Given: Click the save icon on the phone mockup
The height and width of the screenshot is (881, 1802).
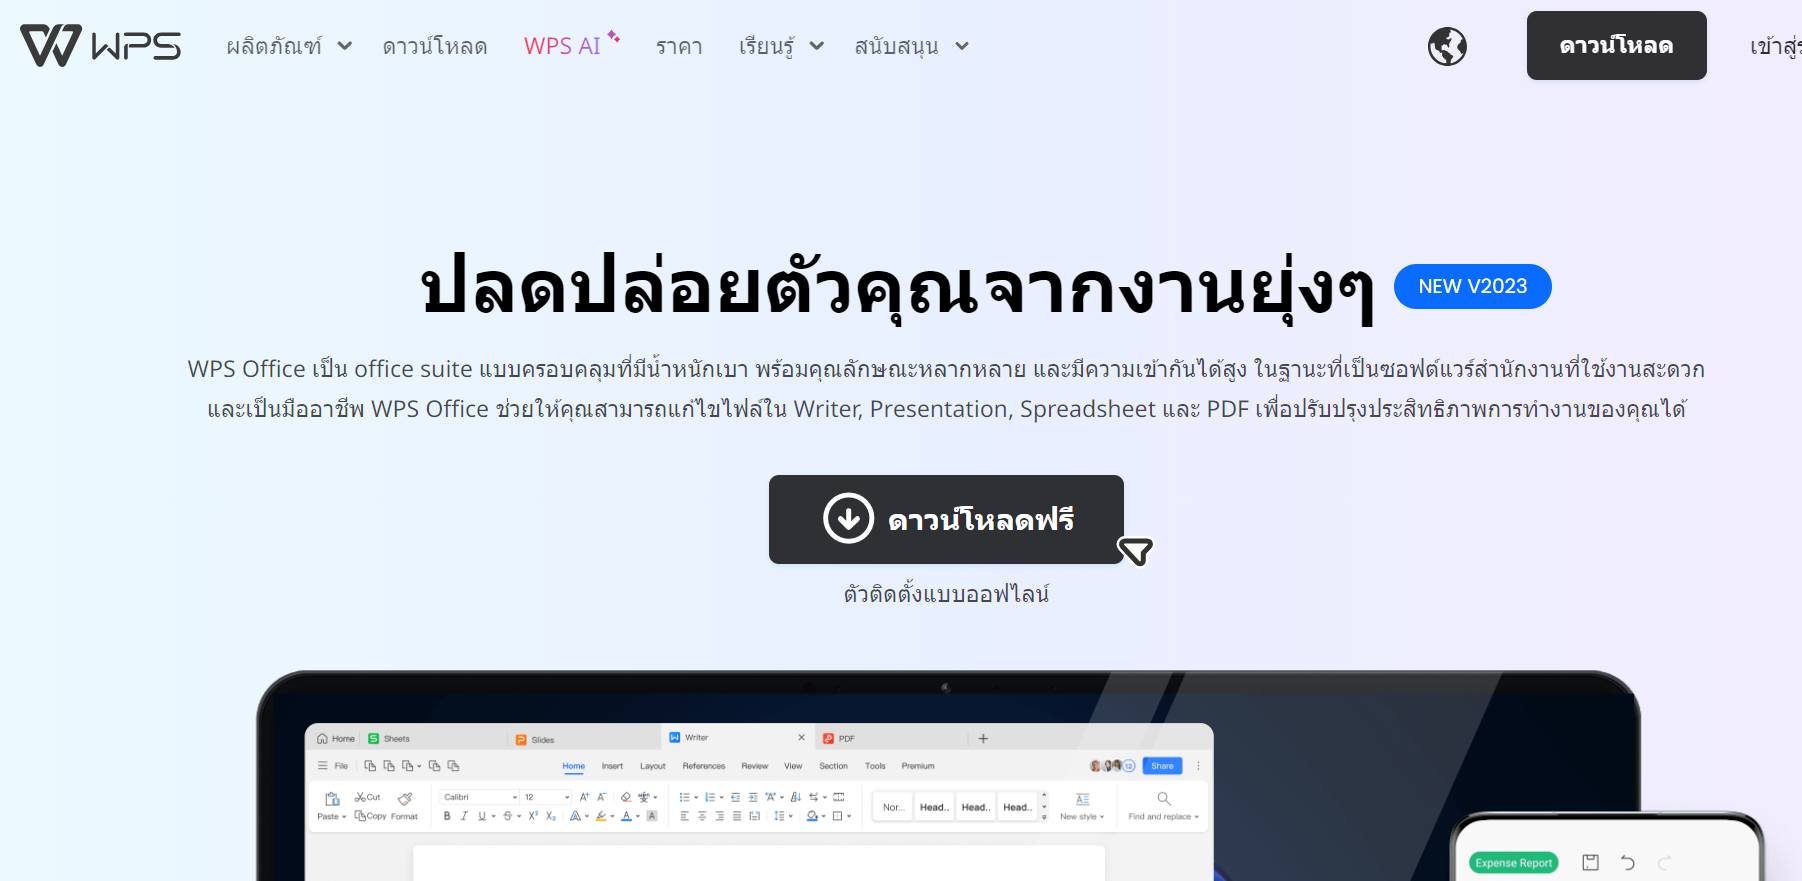Looking at the screenshot, I should (x=1591, y=862).
